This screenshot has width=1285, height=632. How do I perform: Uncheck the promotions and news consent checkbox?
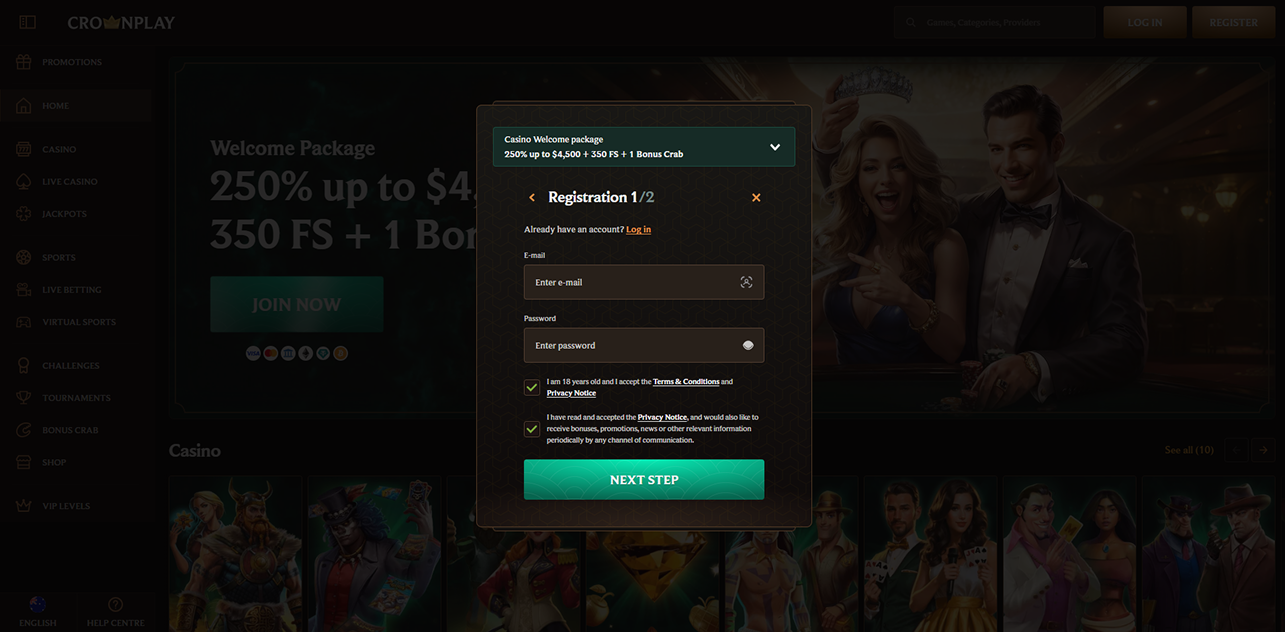[532, 429]
